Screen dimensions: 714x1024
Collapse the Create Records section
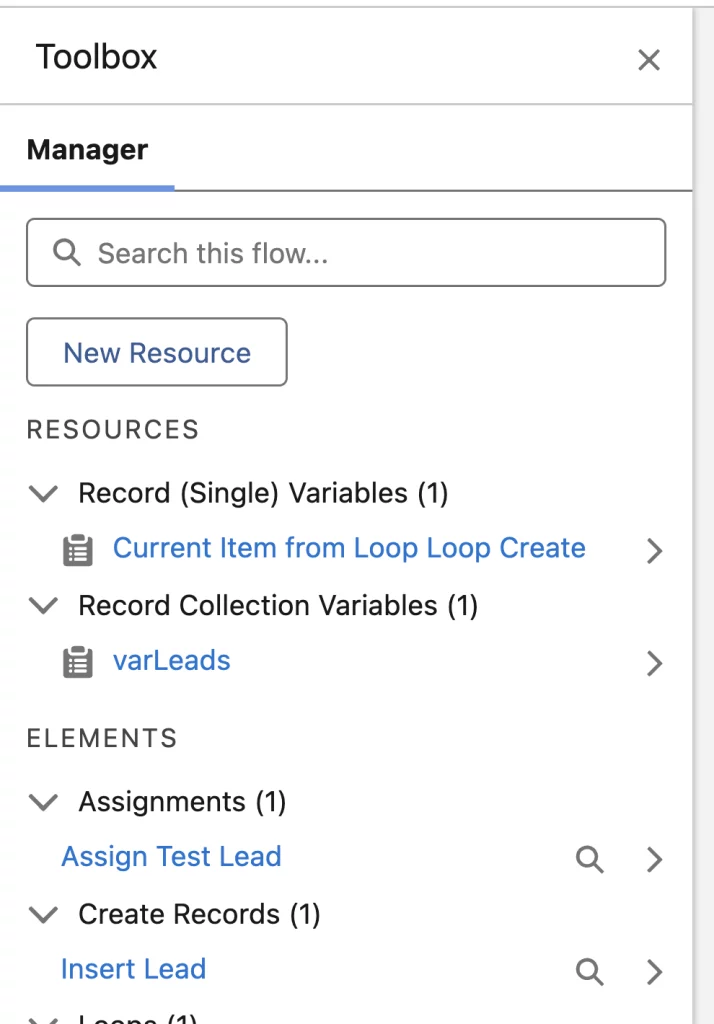click(x=43, y=915)
